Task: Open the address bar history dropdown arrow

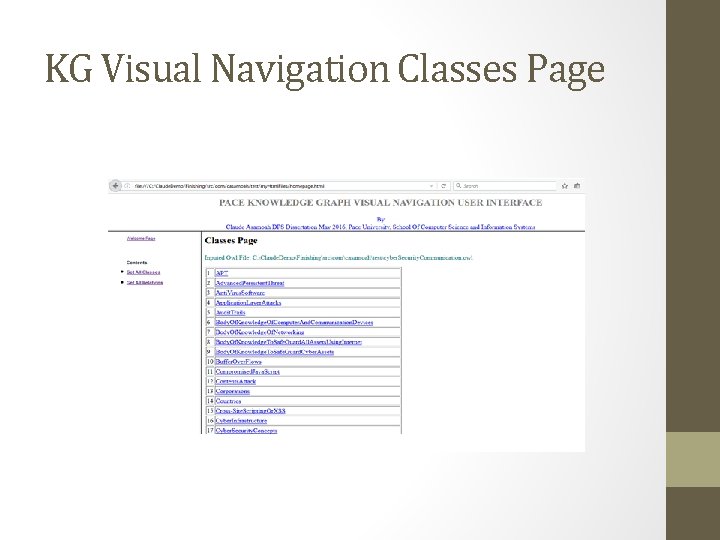Action: tap(432, 186)
